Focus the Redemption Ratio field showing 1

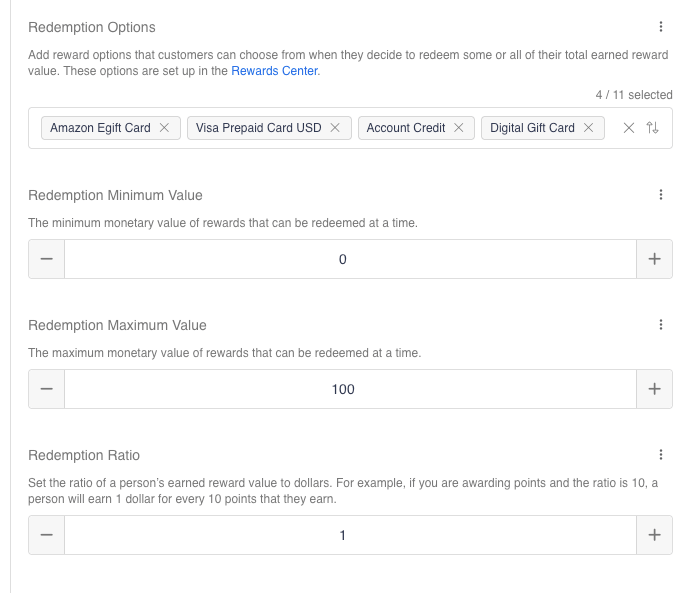pyautogui.click(x=351, y=535)
